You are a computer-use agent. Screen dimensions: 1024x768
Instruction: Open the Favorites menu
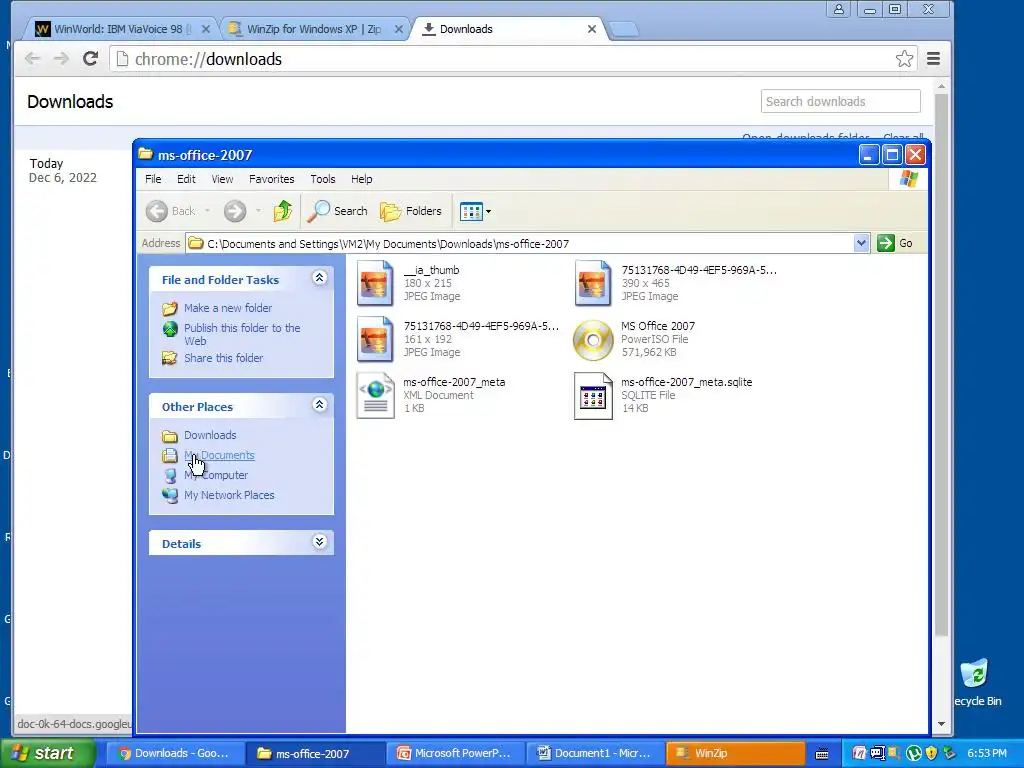point(272,179)
